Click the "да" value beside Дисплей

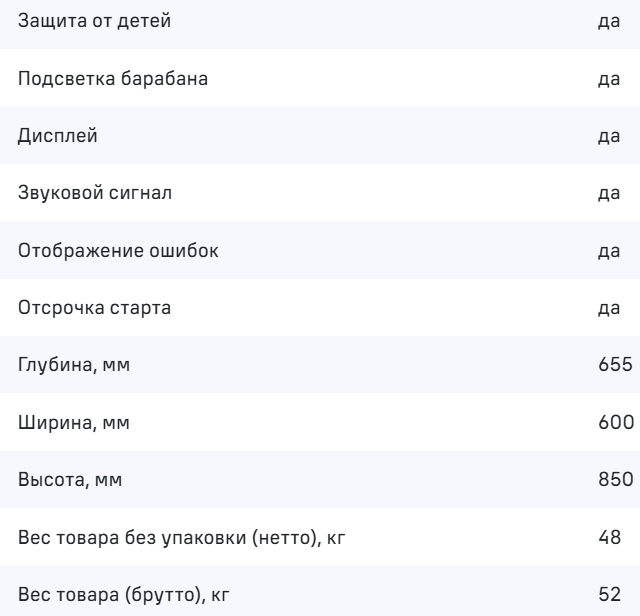point(608,136)
